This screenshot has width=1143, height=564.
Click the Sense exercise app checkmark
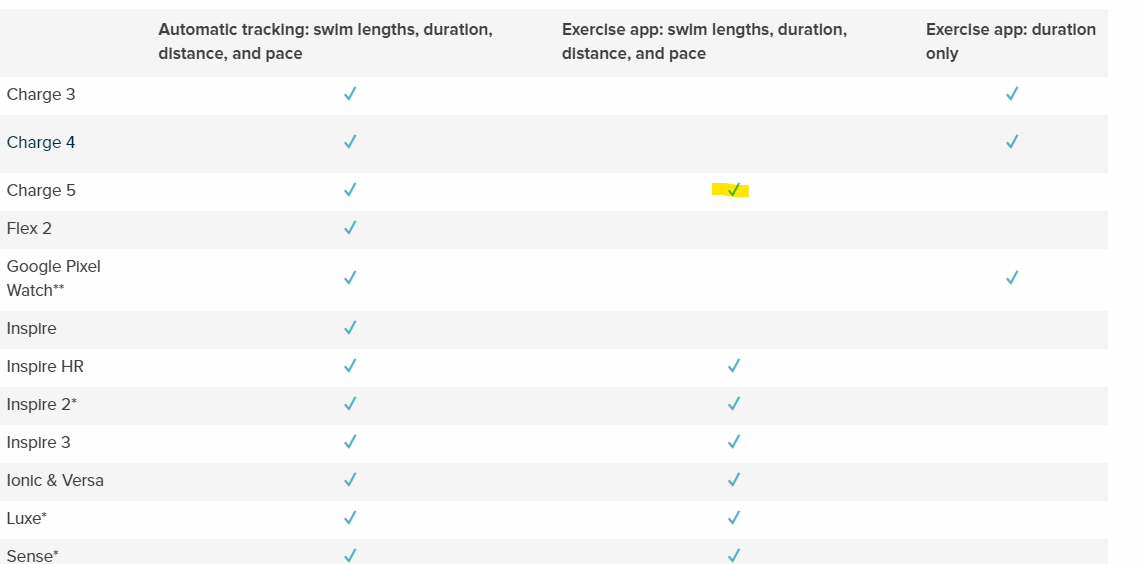pyautogui.click(x=734, y=555)
